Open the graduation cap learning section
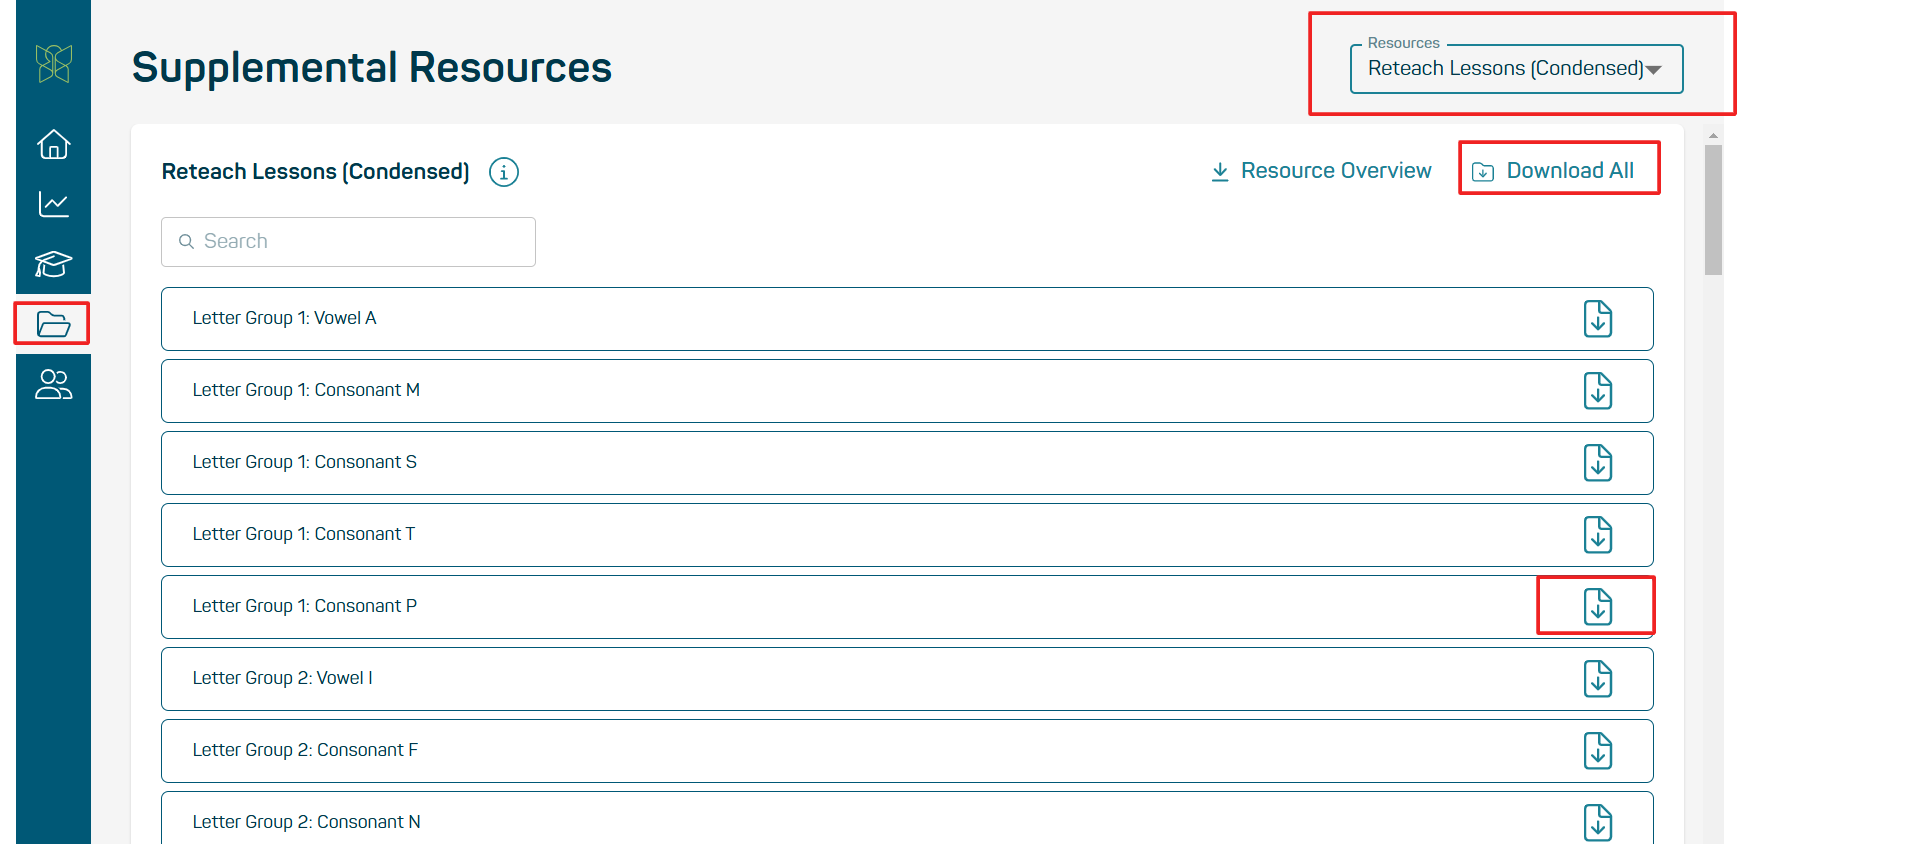 (x=53, y=264)
